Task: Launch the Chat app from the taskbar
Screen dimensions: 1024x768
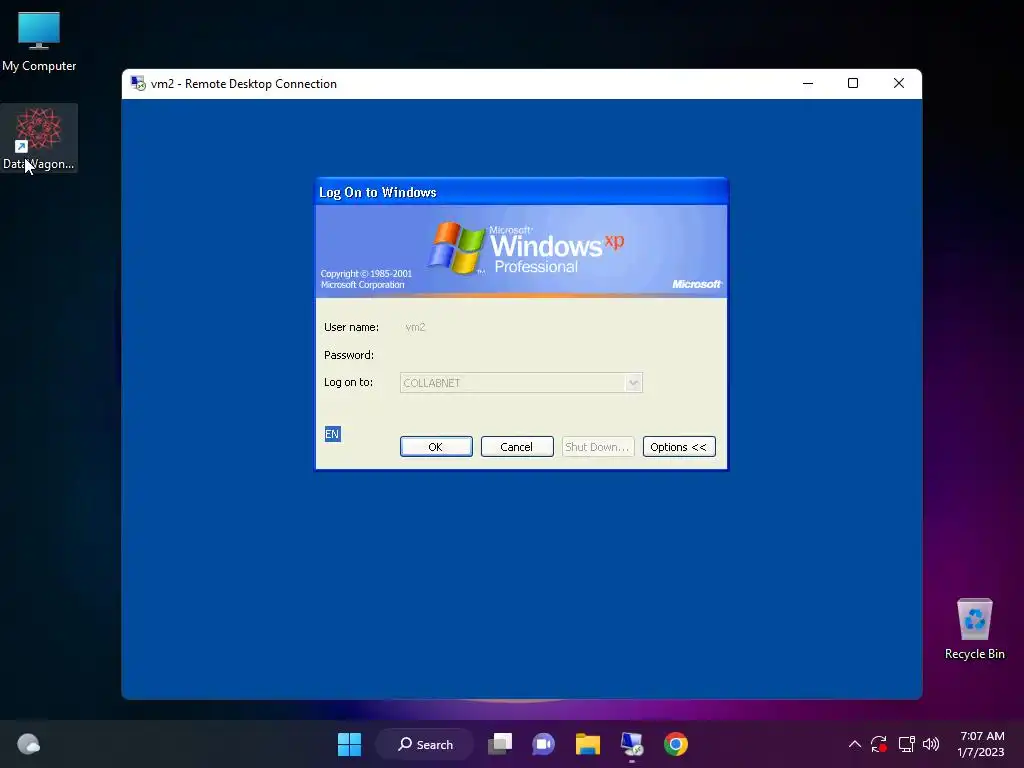Action: coord(543,744)
